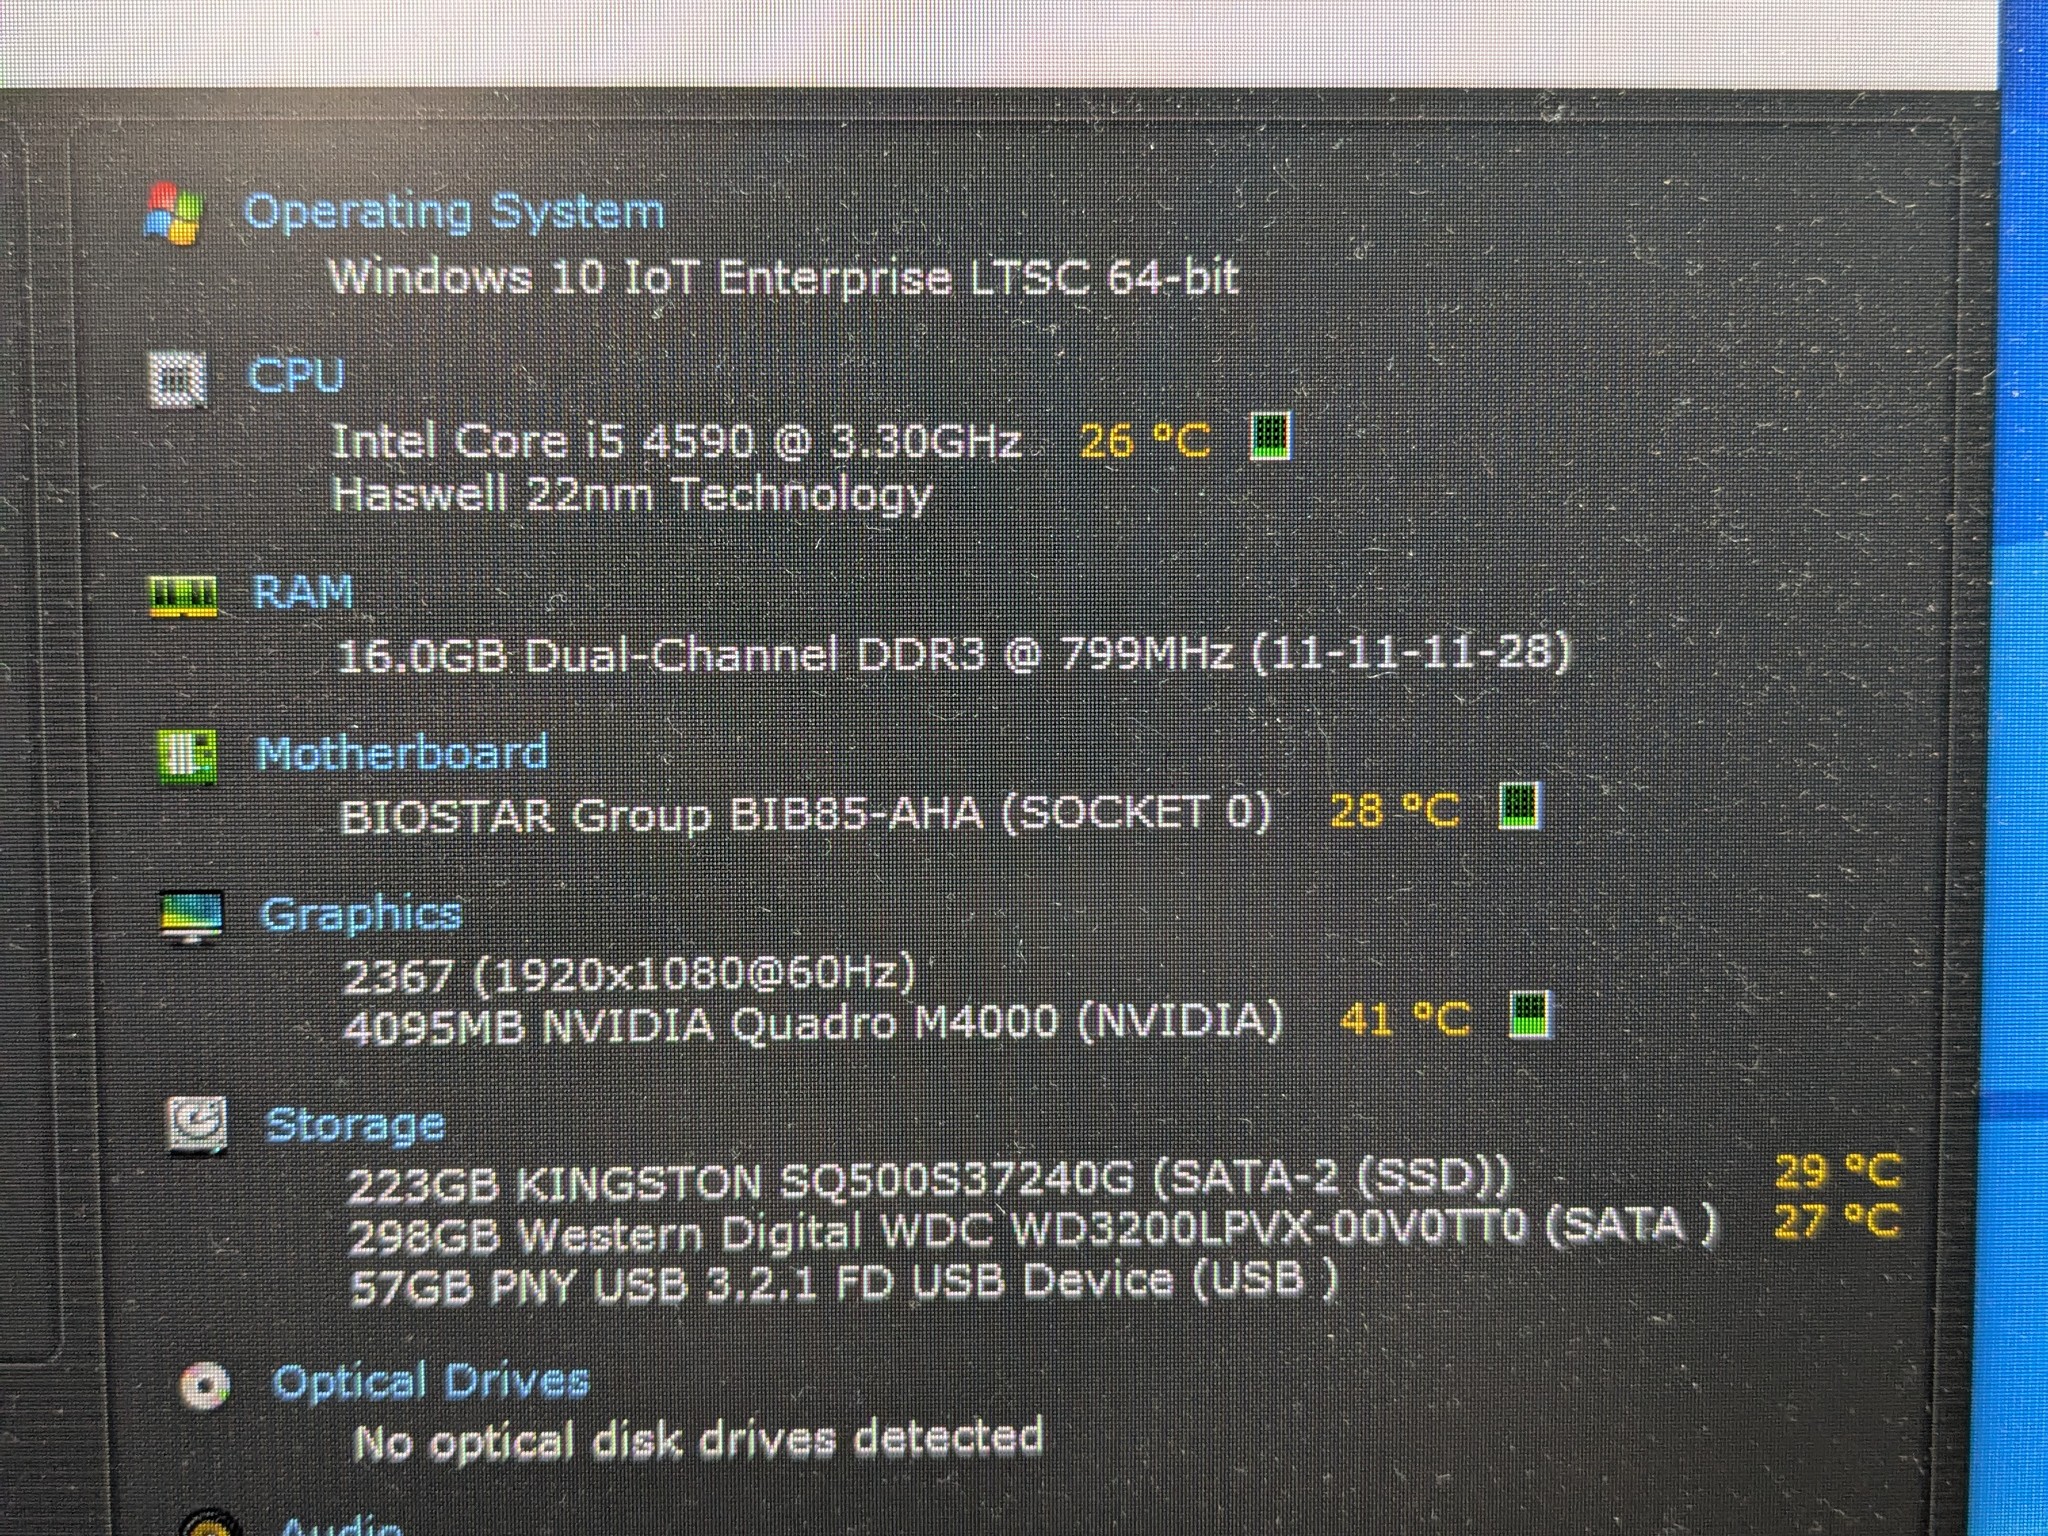This screenshot has height=1536, width=2048.
Task: Click the Optical Drives disc icon
Action: tap(205, 1385)
